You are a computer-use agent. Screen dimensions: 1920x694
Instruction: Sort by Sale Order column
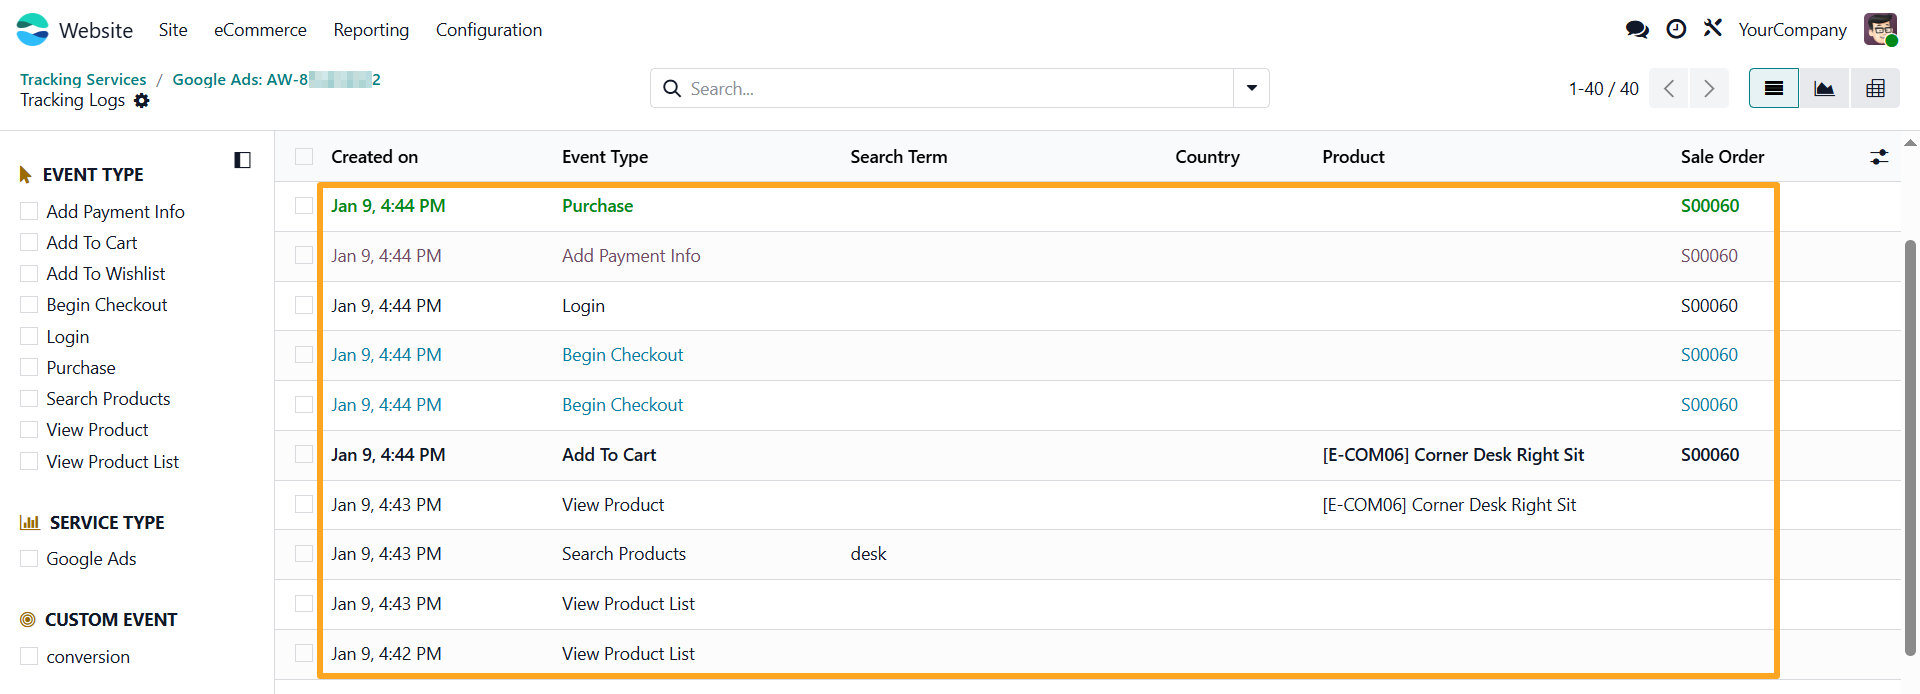point(1722,156)
